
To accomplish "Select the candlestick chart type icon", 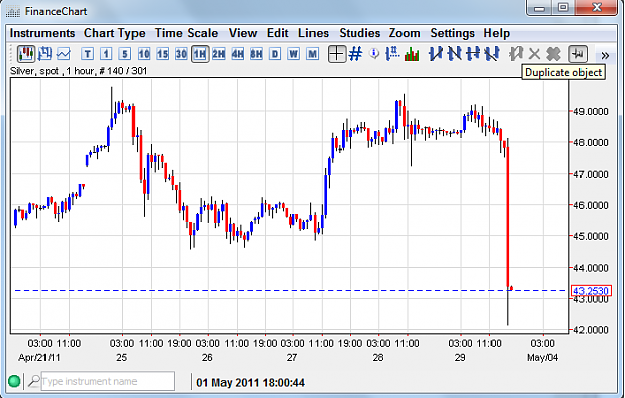I will coord(26,53).
